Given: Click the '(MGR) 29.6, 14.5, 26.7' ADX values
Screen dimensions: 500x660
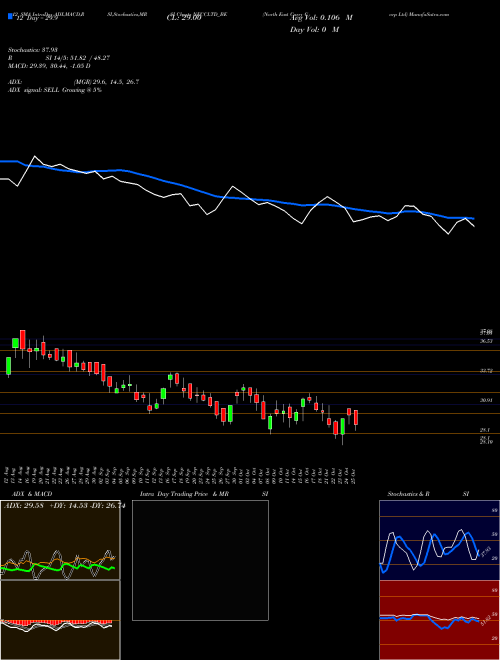Looking at the screenshot, I should 106,82.
